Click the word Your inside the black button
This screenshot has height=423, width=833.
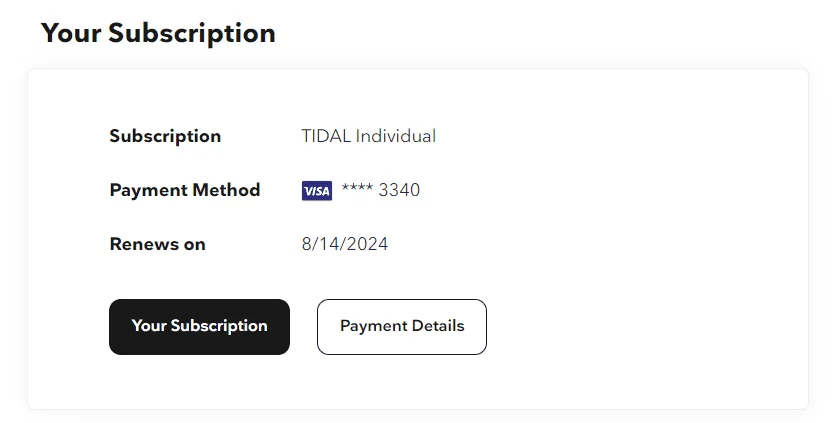149,326
